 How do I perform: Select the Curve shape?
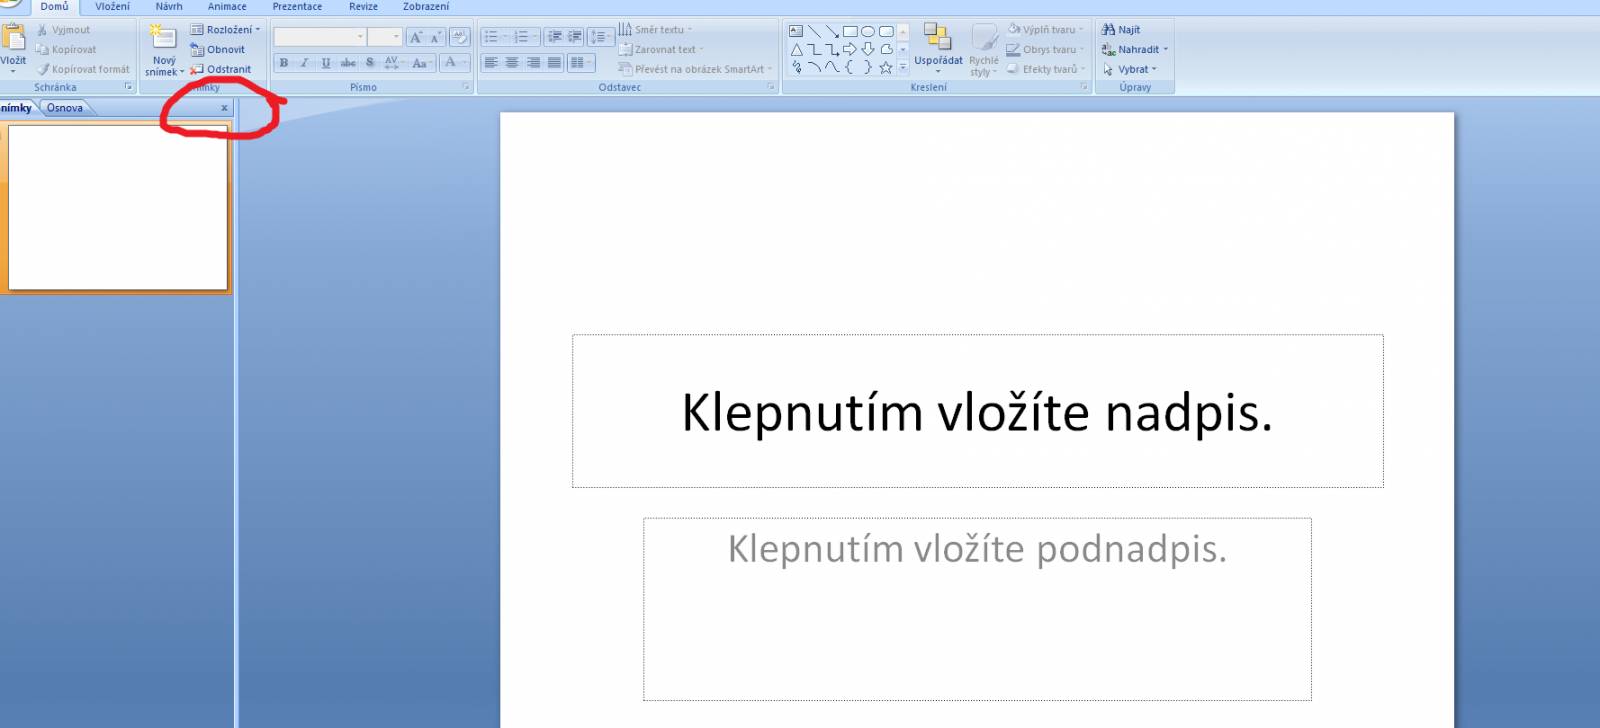(x=832, y=68)
